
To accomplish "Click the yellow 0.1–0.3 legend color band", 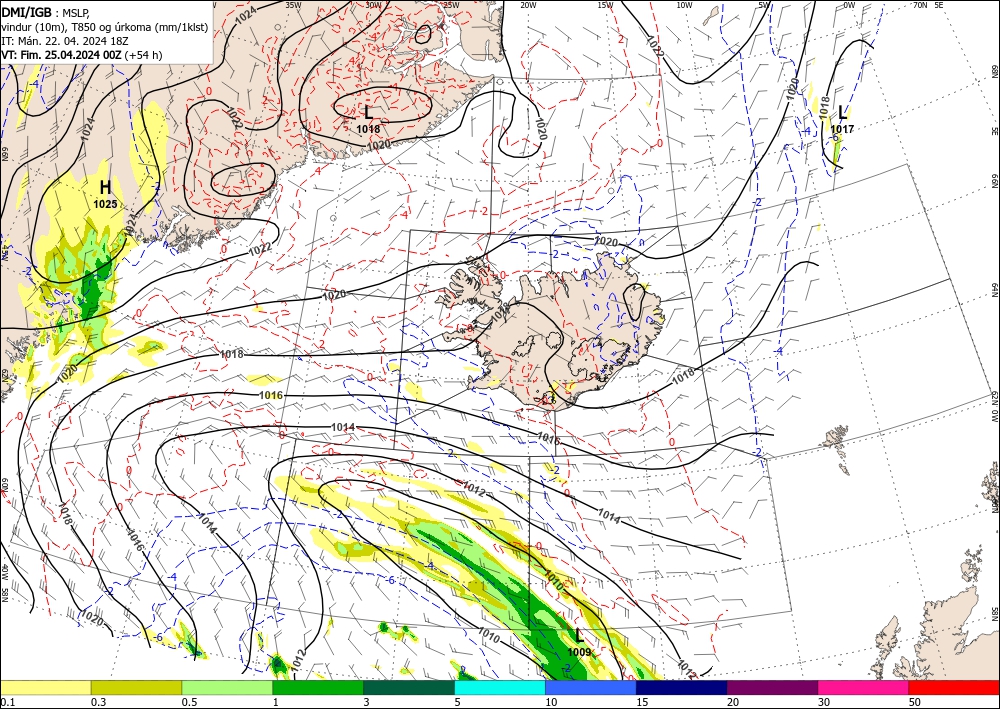I will (45, 687).
